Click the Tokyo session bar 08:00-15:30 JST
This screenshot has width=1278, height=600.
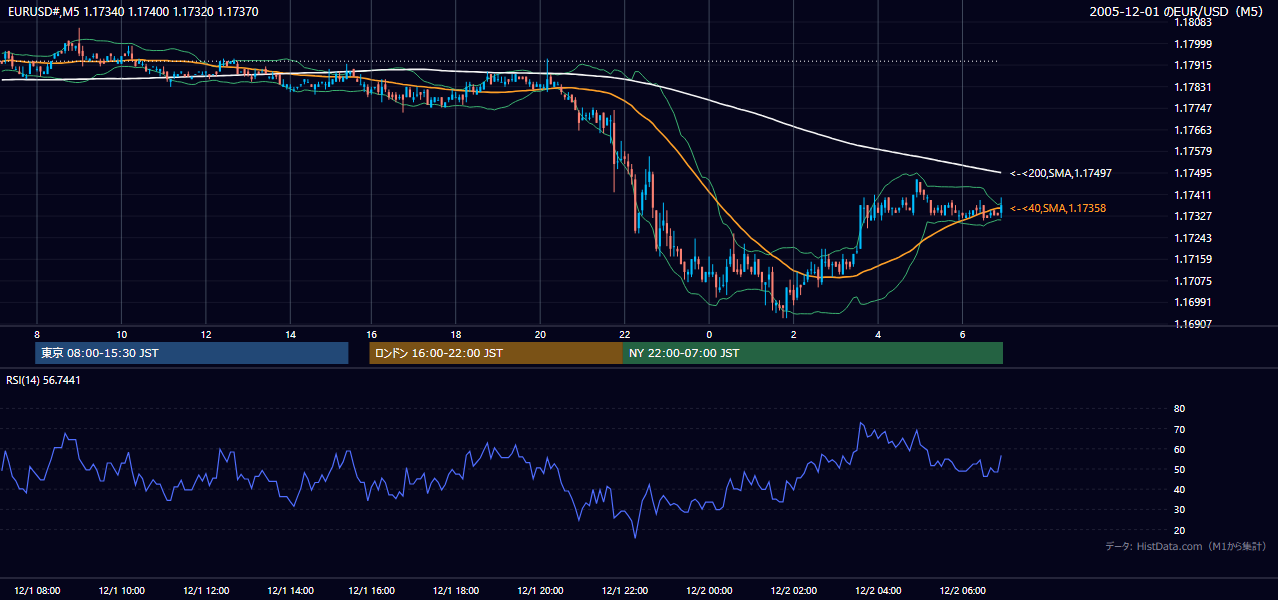coord(192,353)
